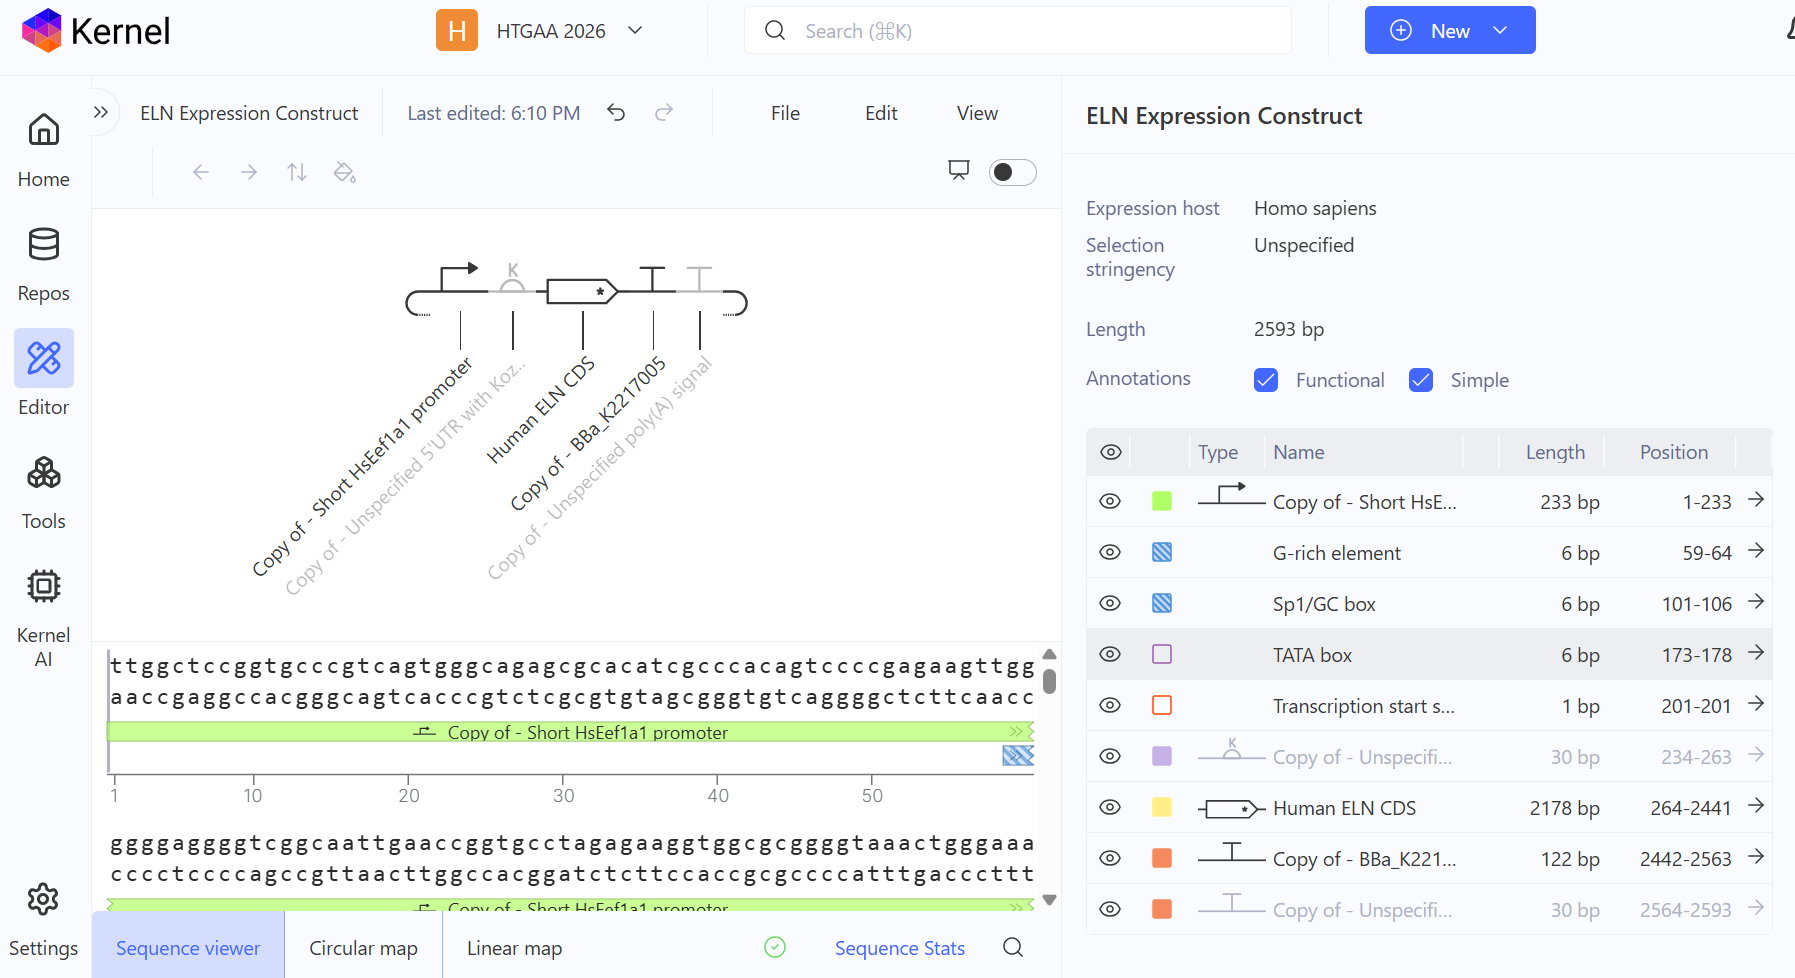Screen dimensions: 1795x978
Task: Toggle the switch next to presentation icon
Action: [x=1012, y=172]
